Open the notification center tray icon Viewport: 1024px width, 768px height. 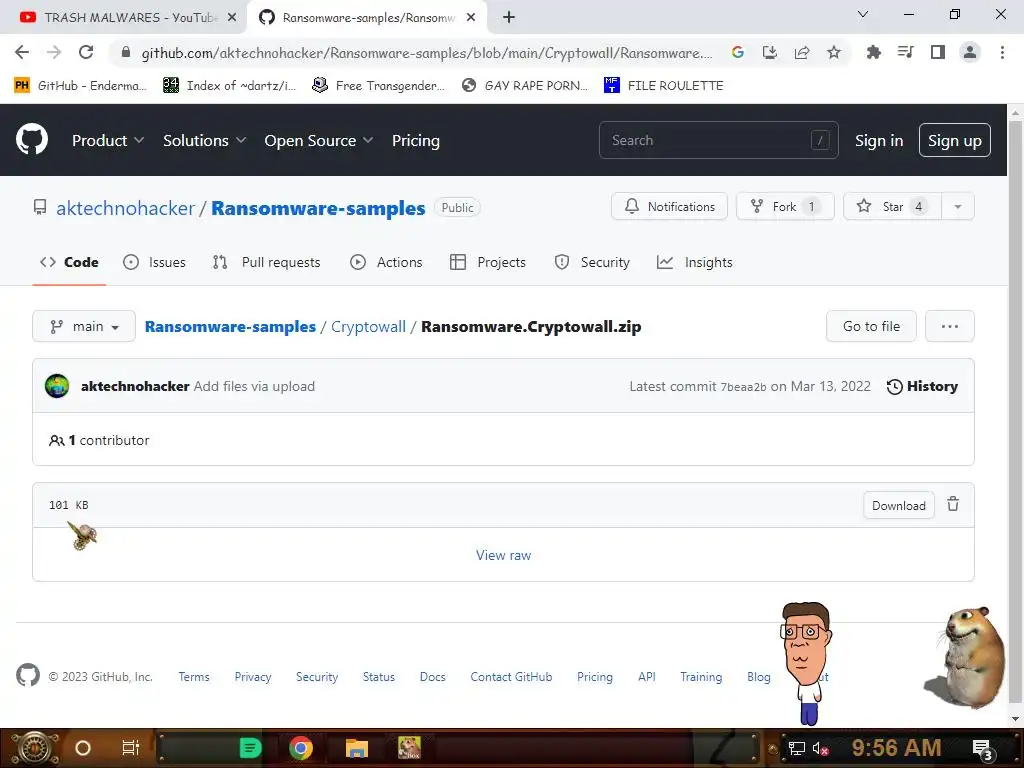(982, 749)
